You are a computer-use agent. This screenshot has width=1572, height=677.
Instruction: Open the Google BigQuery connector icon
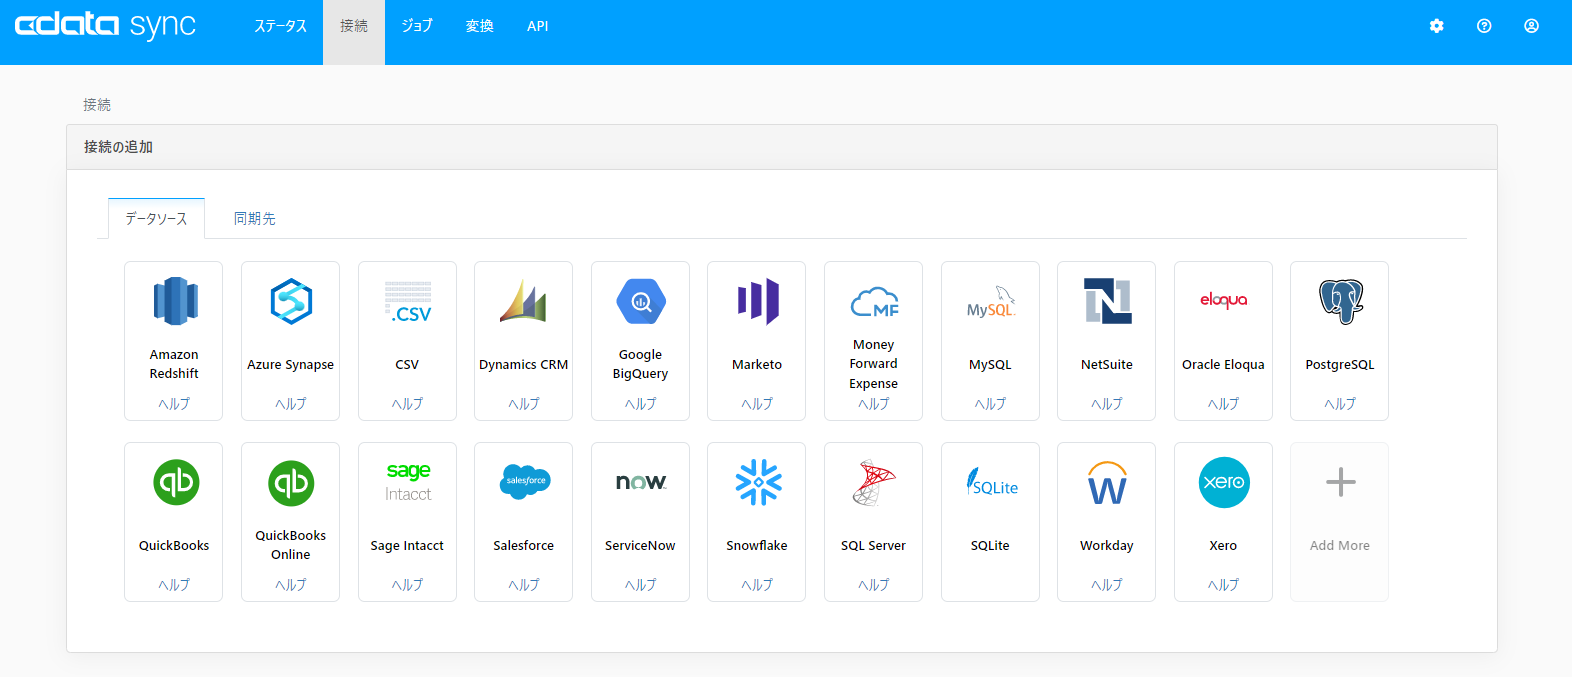click(x=641, y=301)
